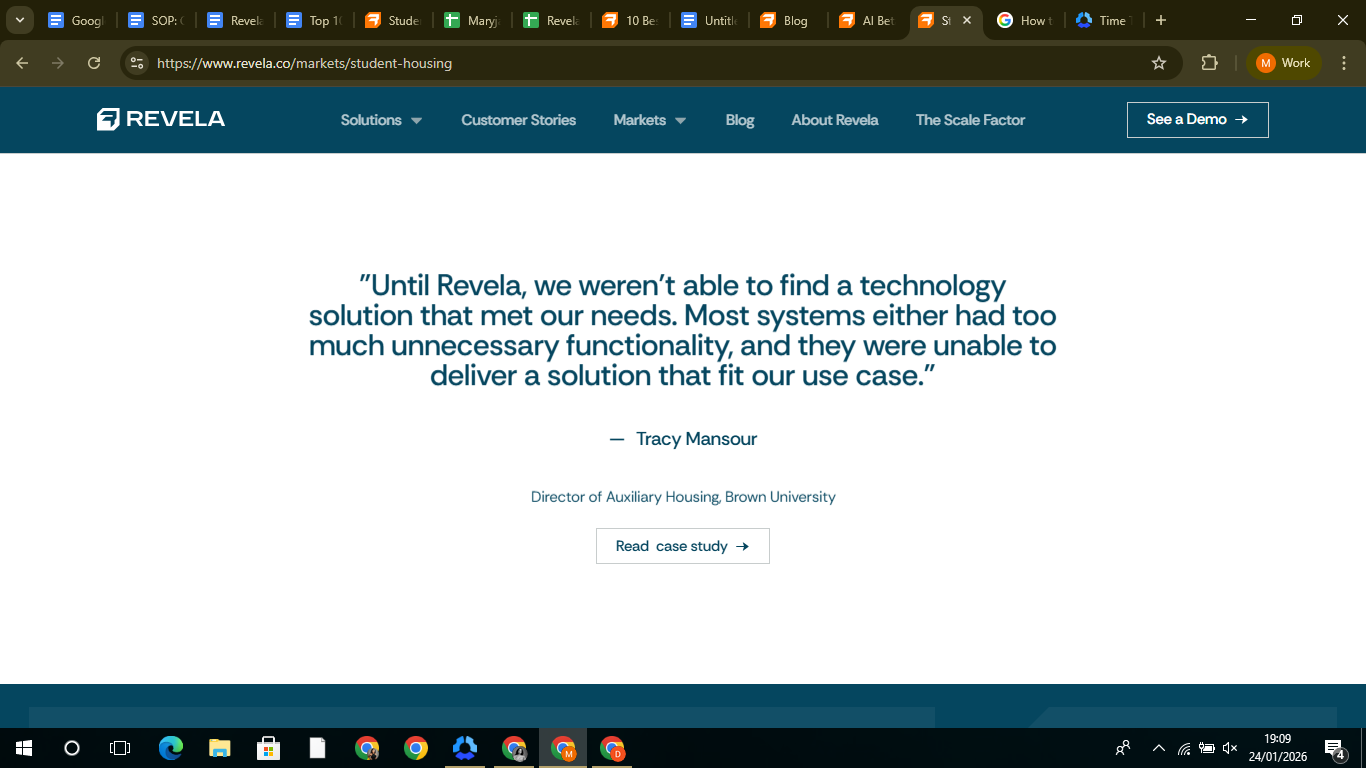
Task: Switch to the Googl Docs tab
Action: pos(77,20)
